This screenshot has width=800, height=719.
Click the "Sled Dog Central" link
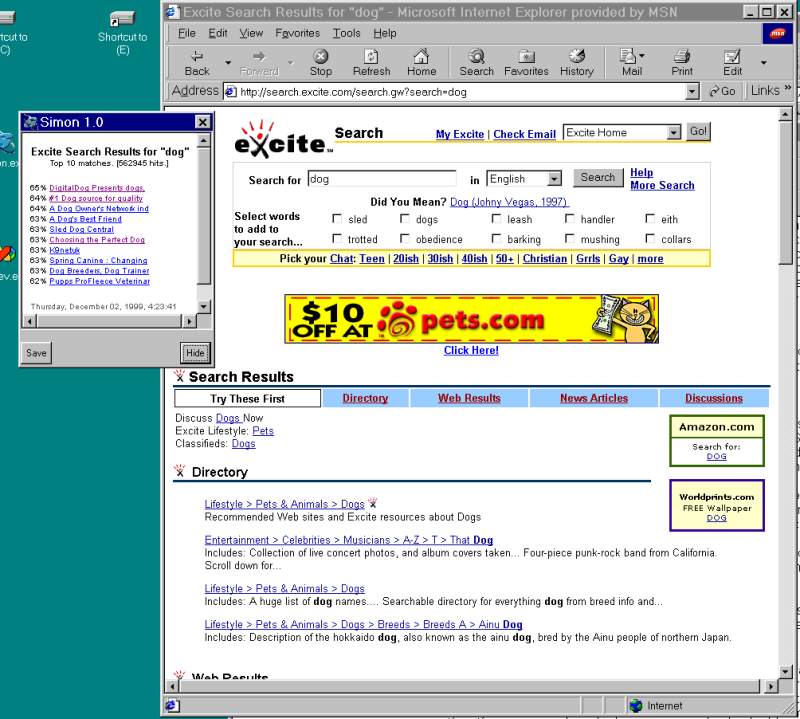coord(81,229)
